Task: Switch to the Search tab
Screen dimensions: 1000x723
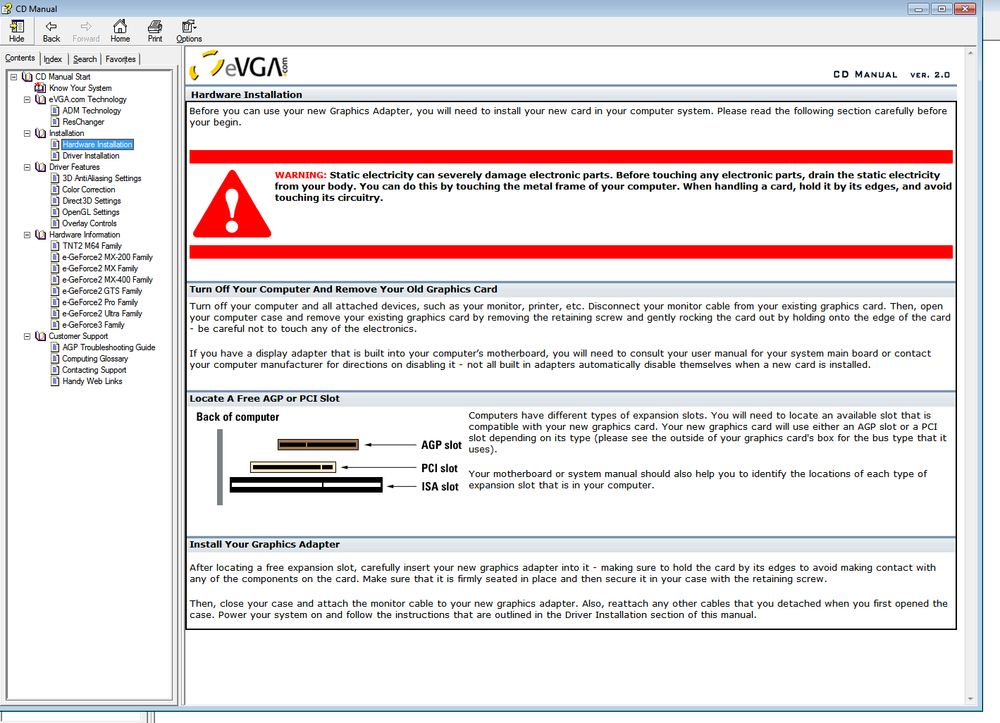Action: [84, 58]
